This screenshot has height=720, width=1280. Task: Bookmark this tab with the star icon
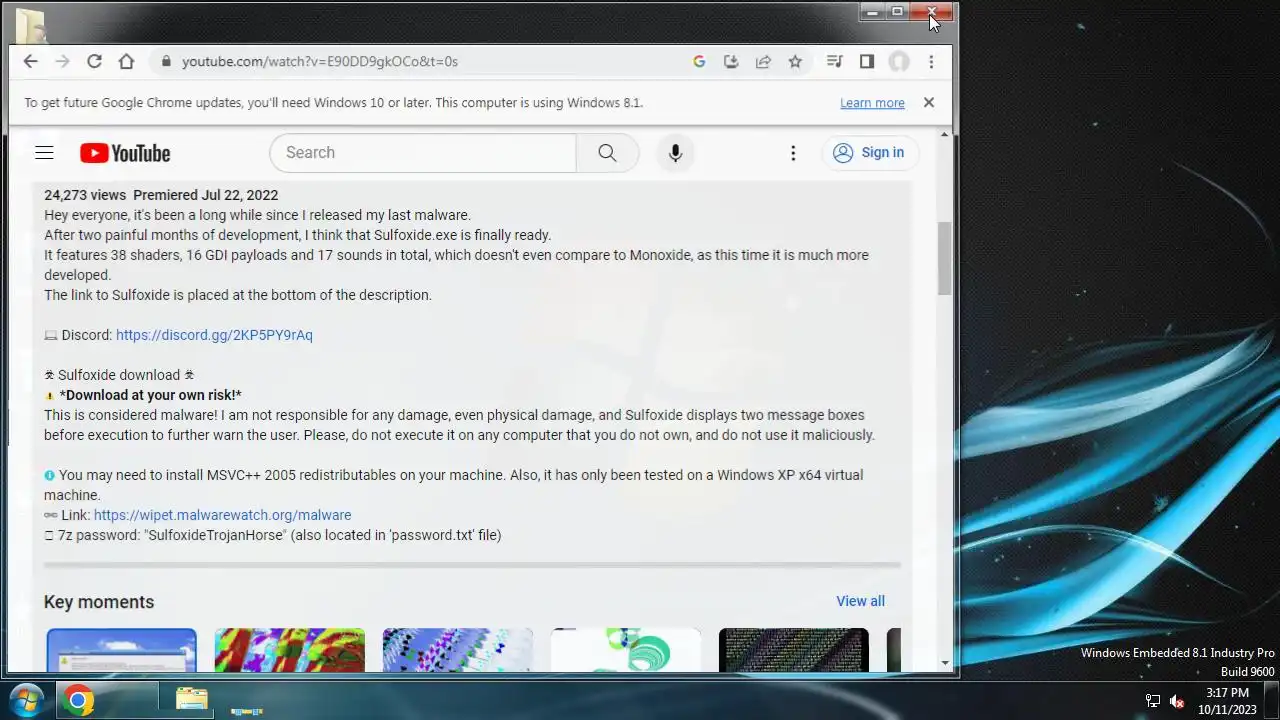click(795, 62)
